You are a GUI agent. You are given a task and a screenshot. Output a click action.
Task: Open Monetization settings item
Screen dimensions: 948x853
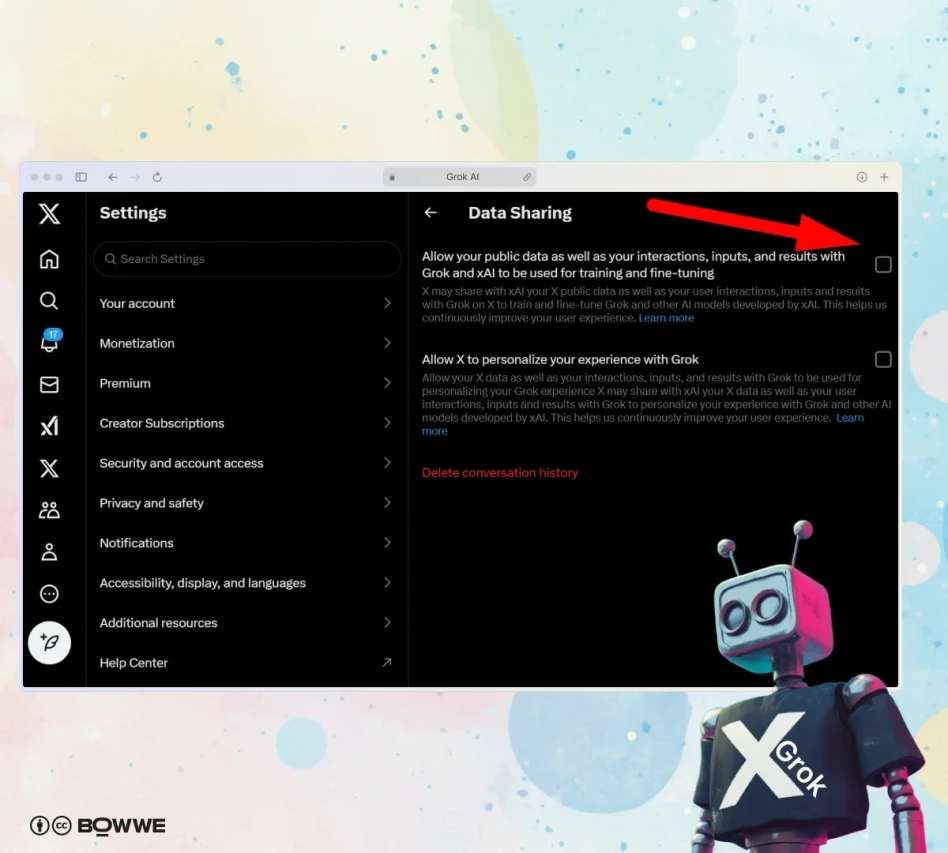(247, 343)
